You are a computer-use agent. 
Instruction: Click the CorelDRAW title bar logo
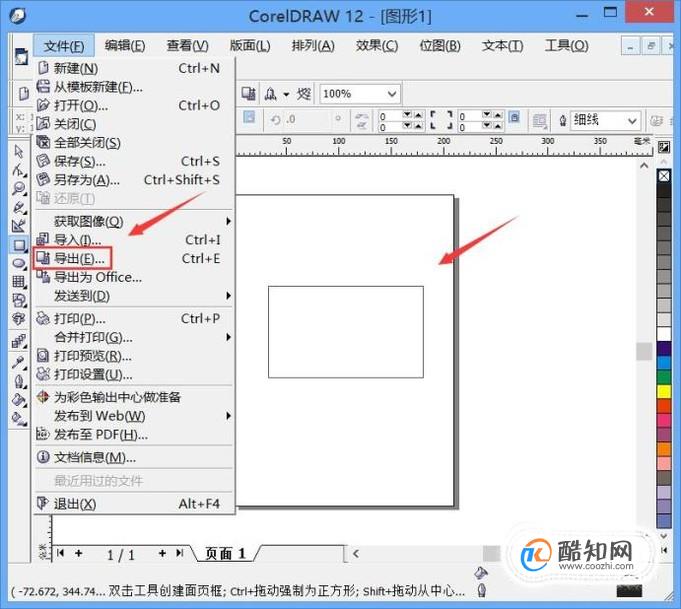[x=17, y=16]
